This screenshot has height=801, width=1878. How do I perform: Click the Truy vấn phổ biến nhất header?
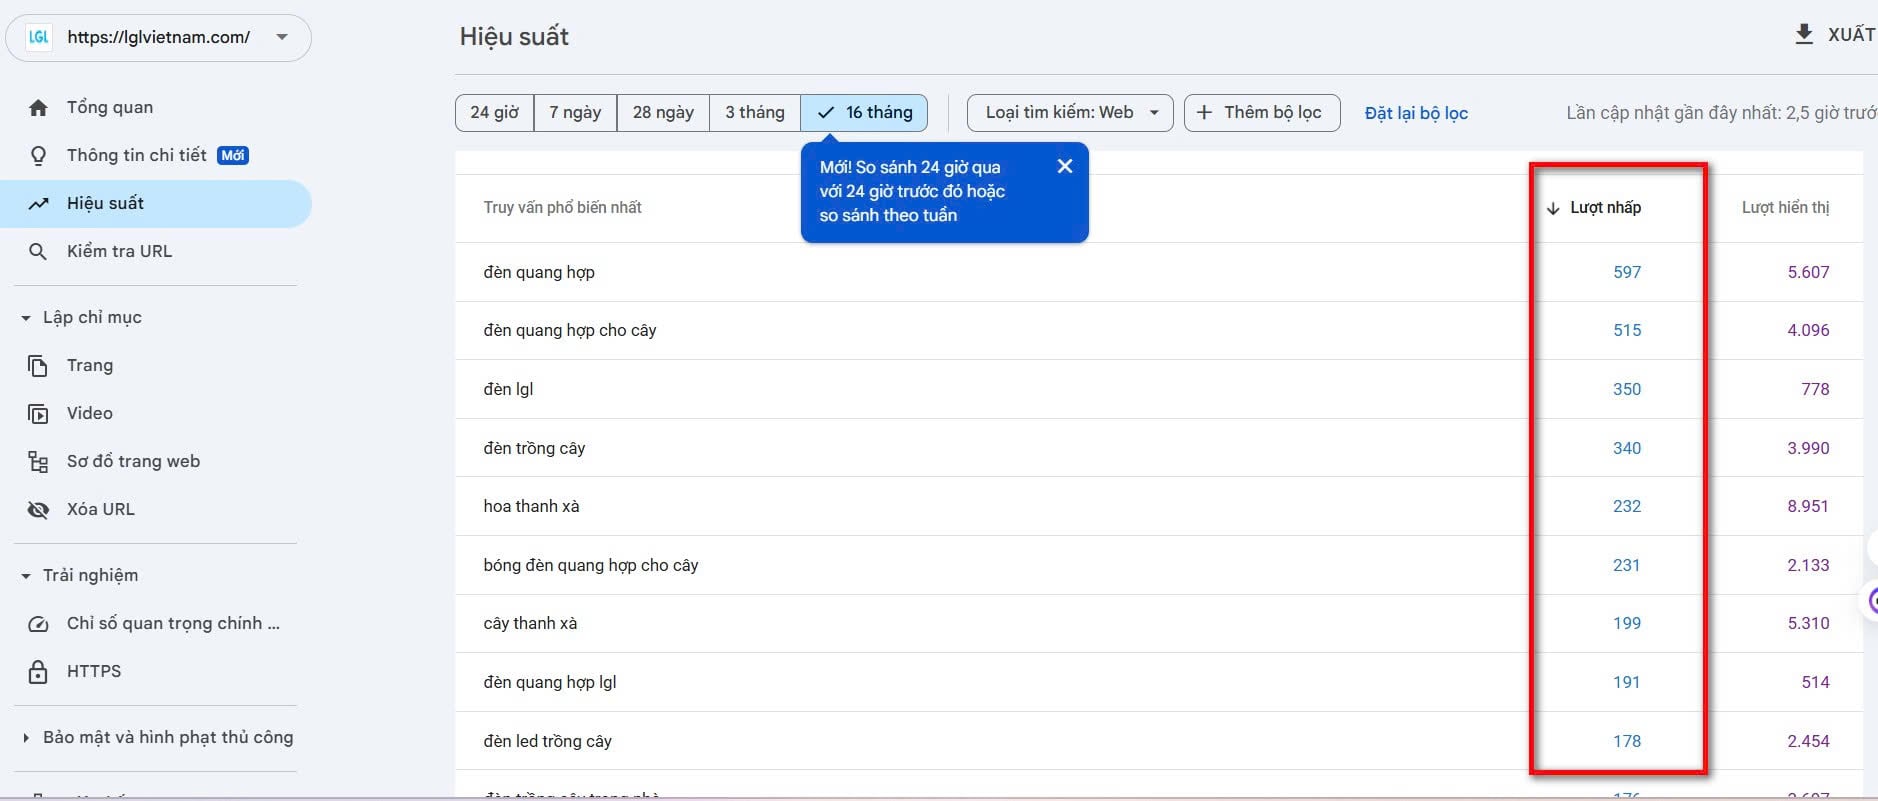562,207
